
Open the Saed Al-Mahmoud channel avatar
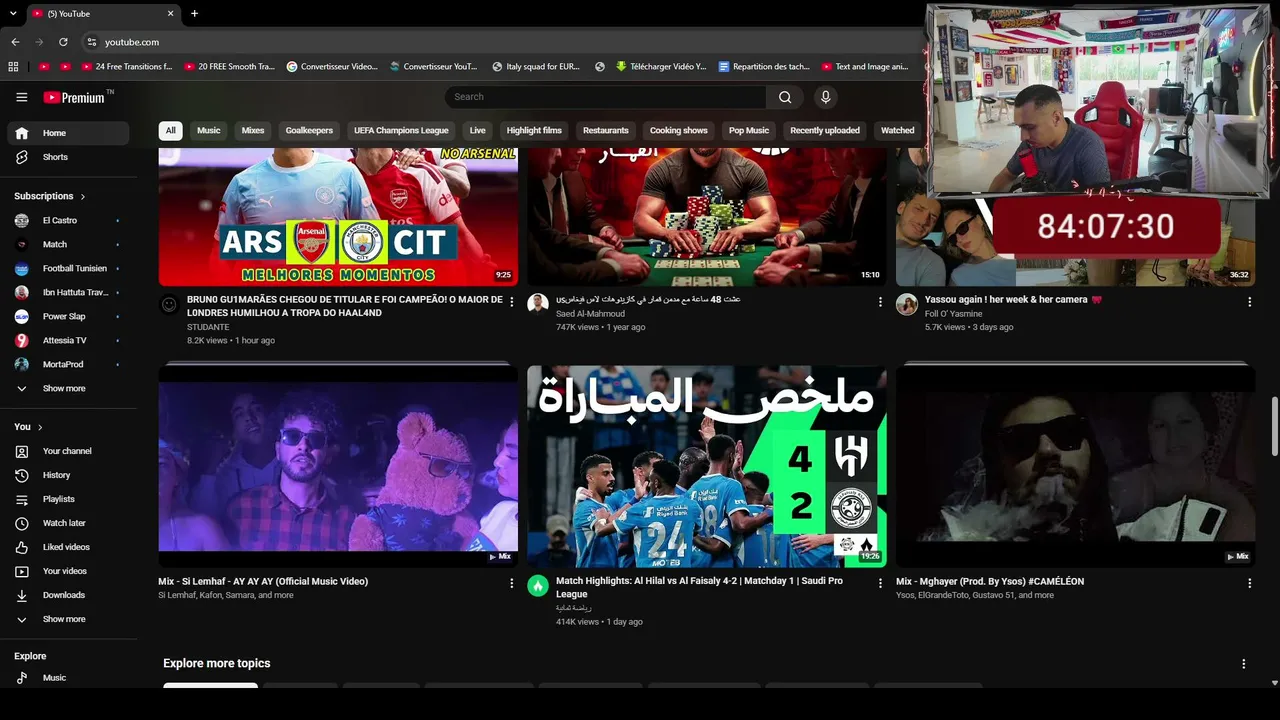[538, 304]
